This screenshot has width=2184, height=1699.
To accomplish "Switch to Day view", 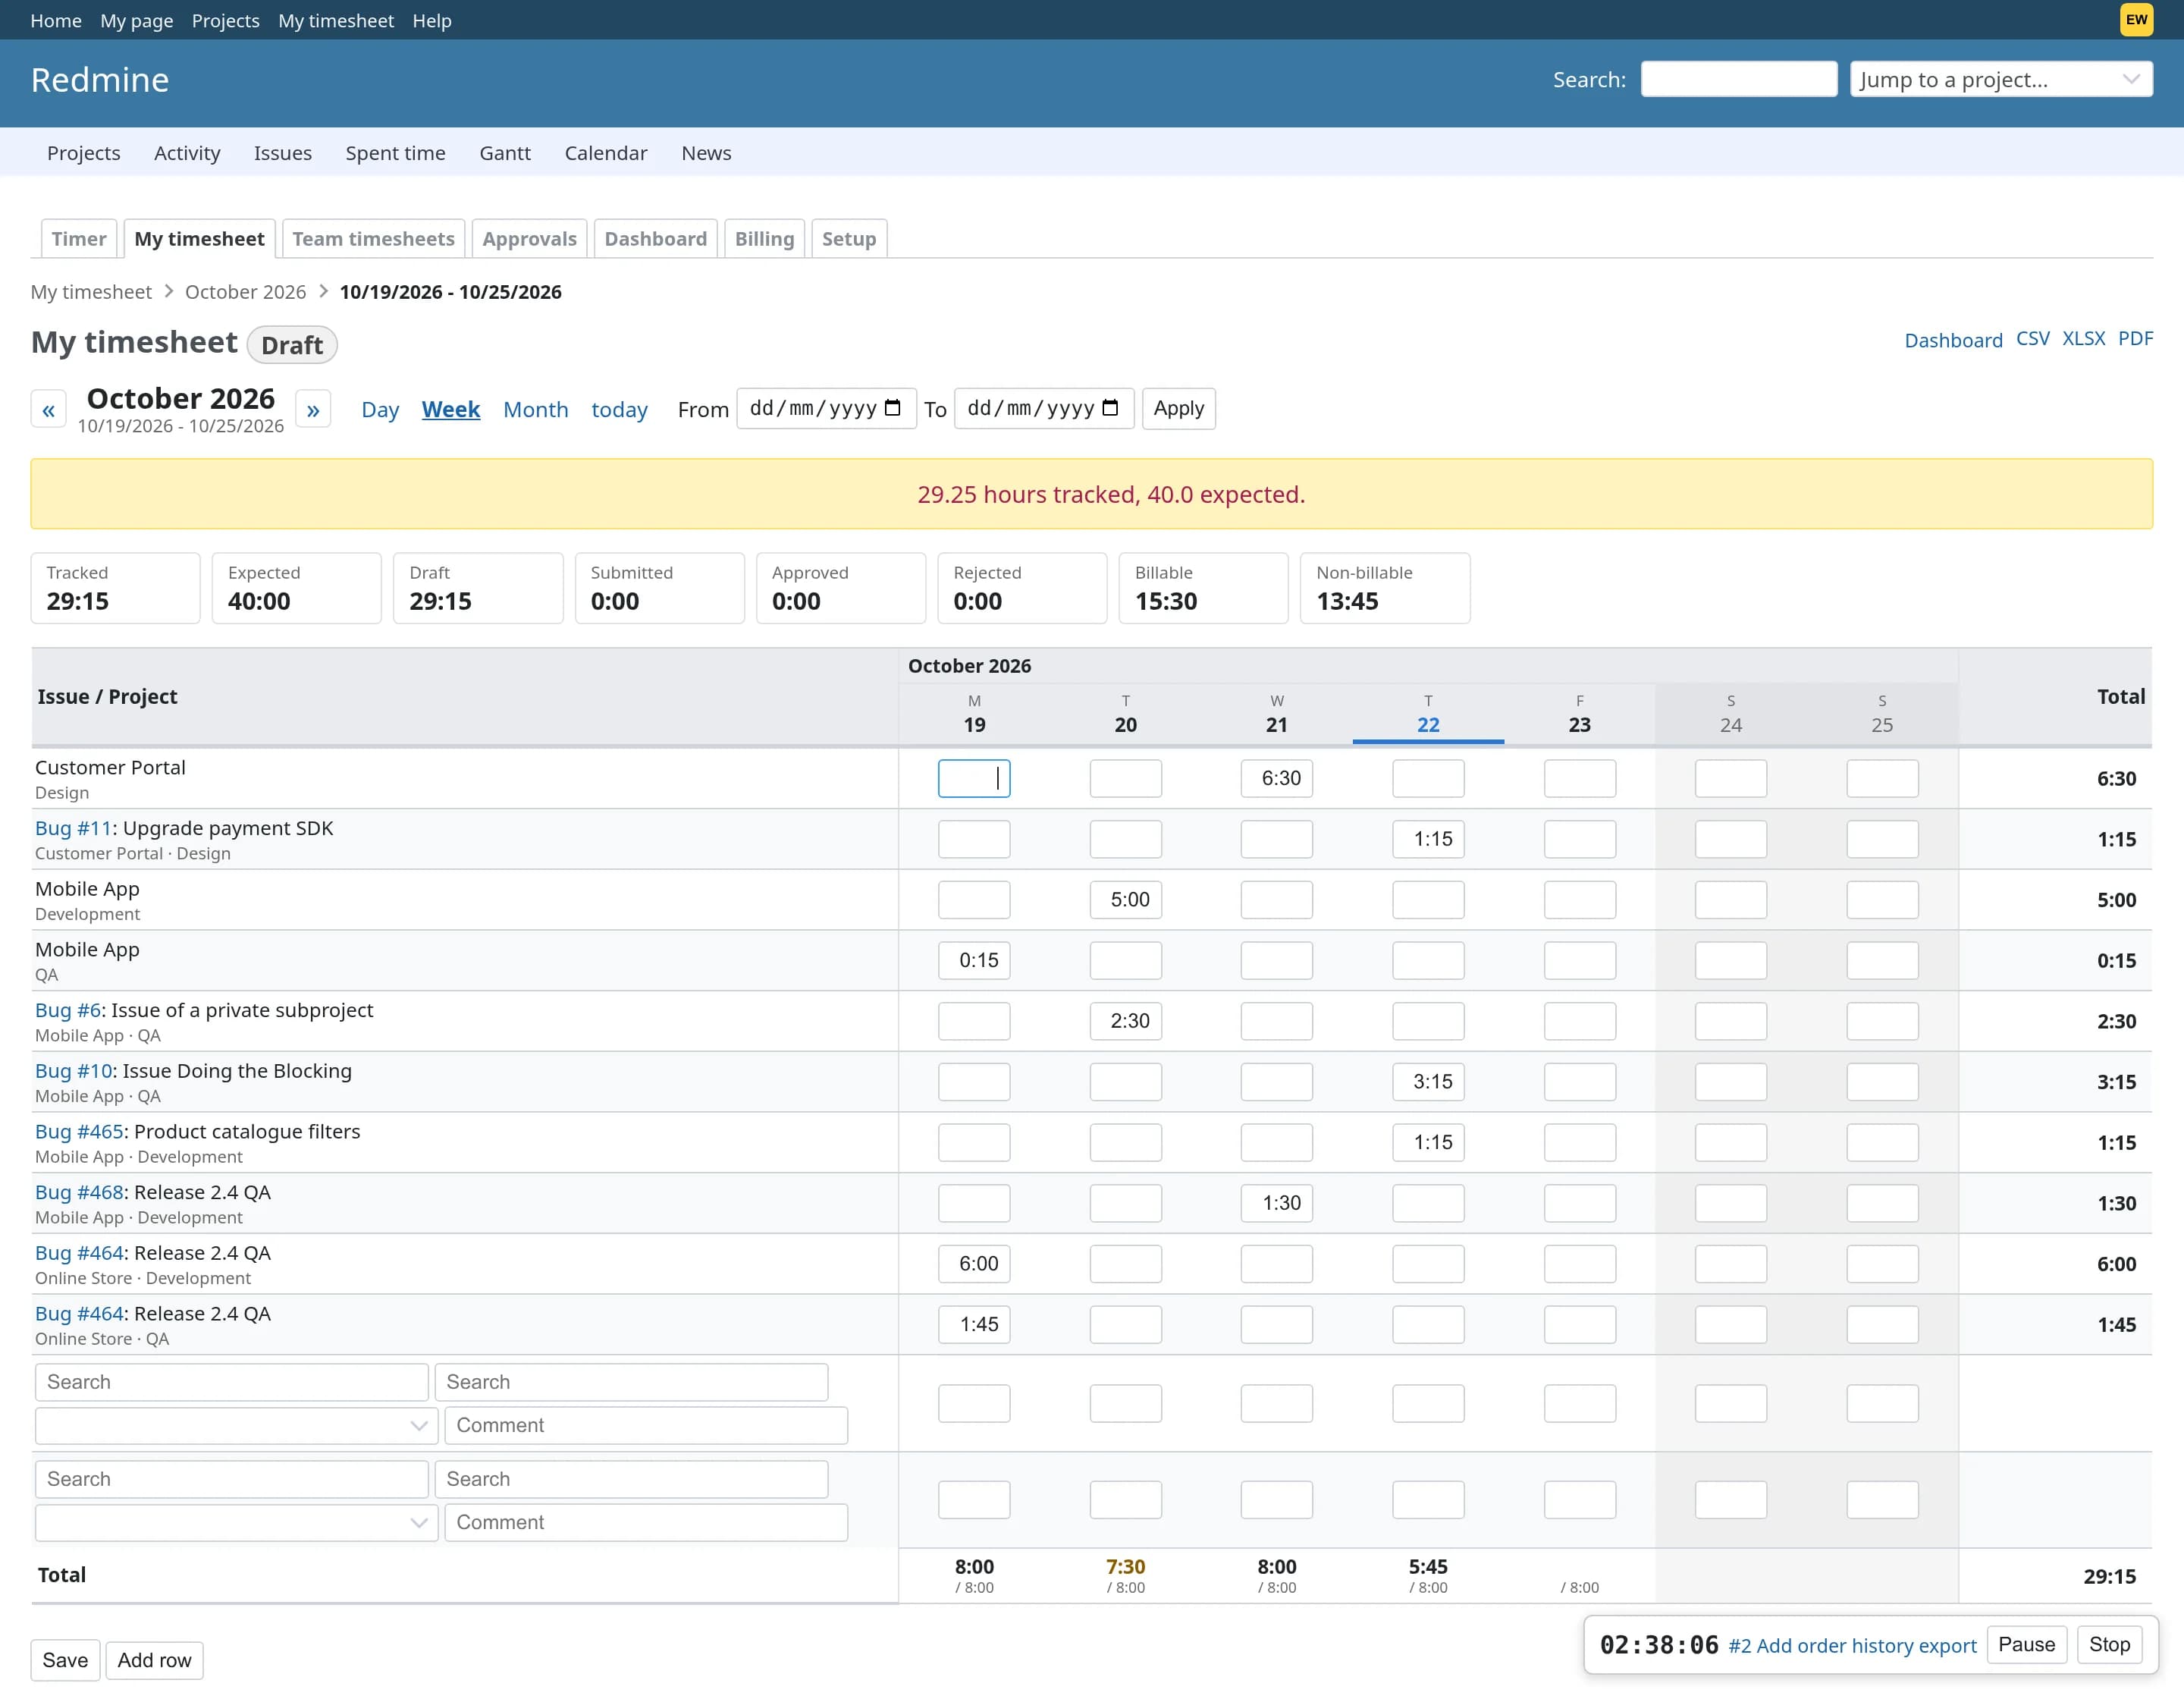I will [x=380, y=409].
